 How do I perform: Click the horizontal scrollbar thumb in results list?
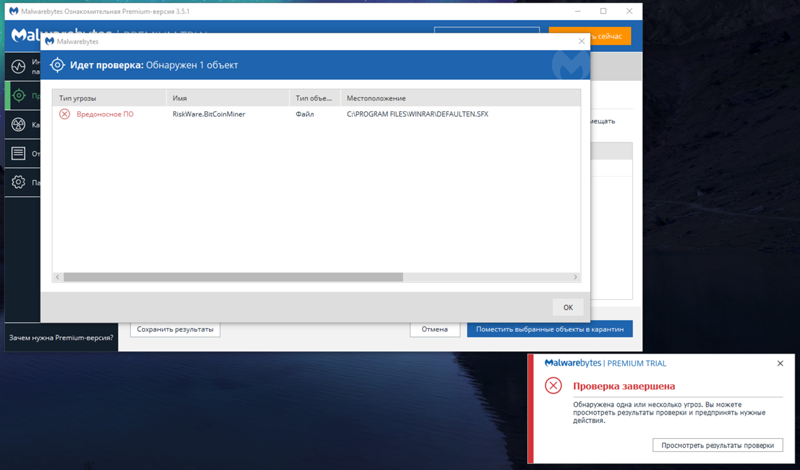pyautogui.click(x=233, y=277)
